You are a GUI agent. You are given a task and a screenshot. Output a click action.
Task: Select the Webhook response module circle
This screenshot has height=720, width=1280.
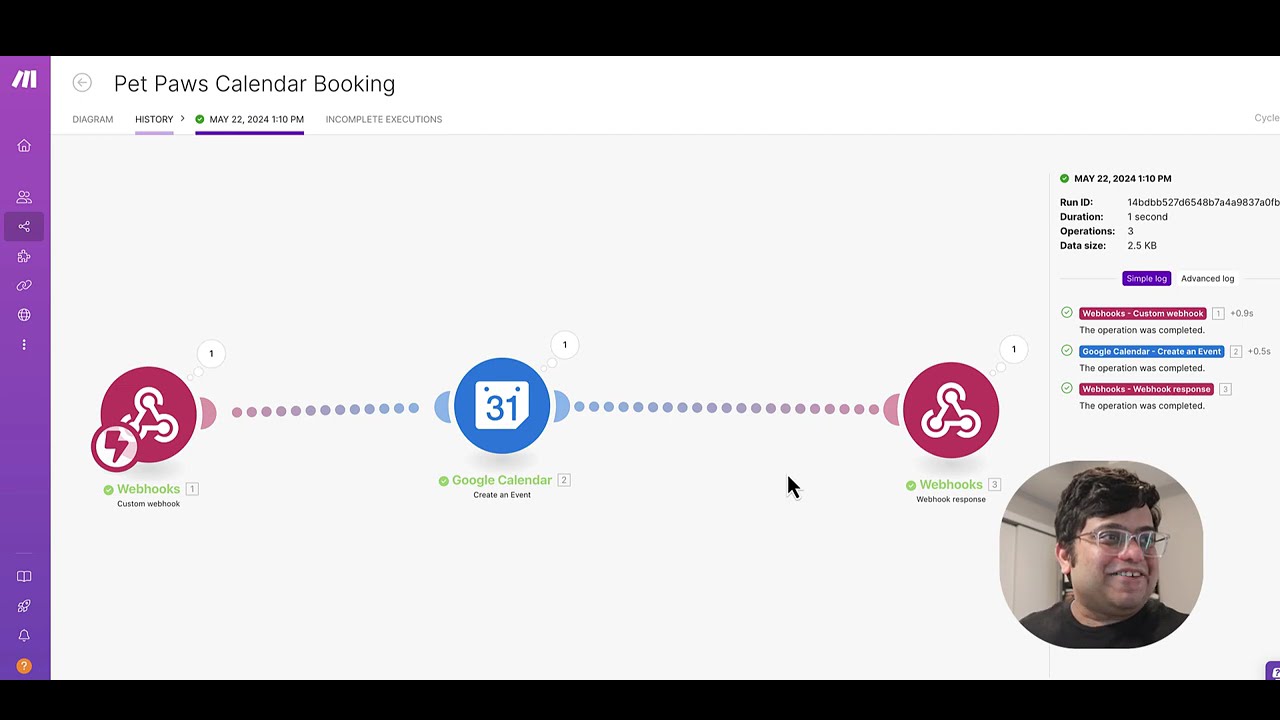[951, 410]
